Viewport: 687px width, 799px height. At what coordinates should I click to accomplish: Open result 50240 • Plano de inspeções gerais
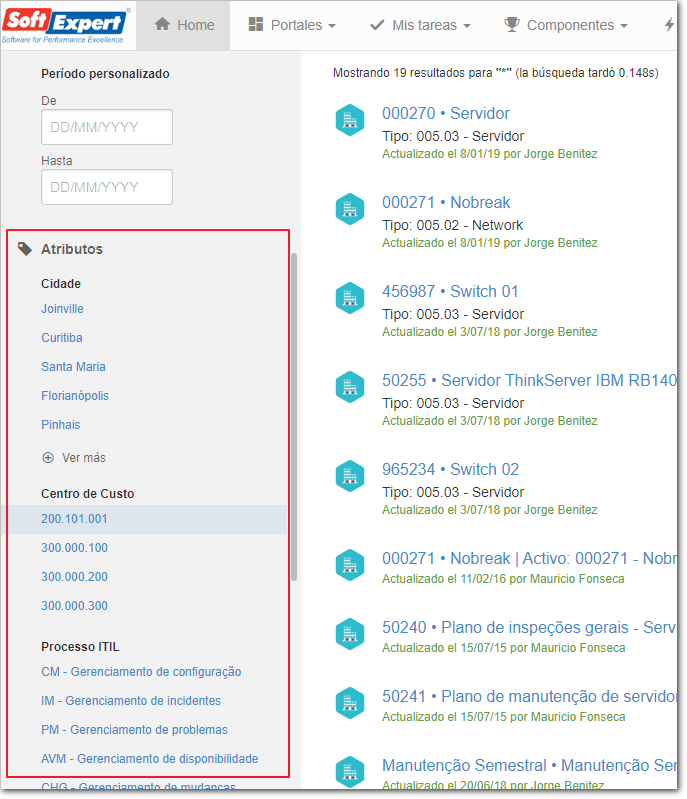(x=529, y=627)
